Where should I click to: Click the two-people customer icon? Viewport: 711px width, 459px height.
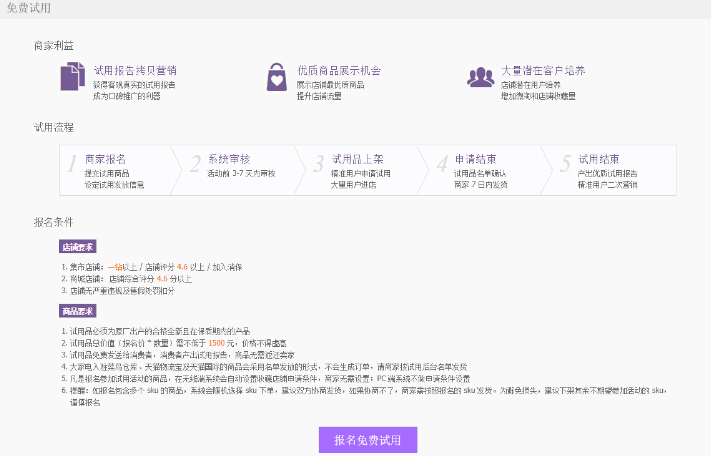click(481, 77)
